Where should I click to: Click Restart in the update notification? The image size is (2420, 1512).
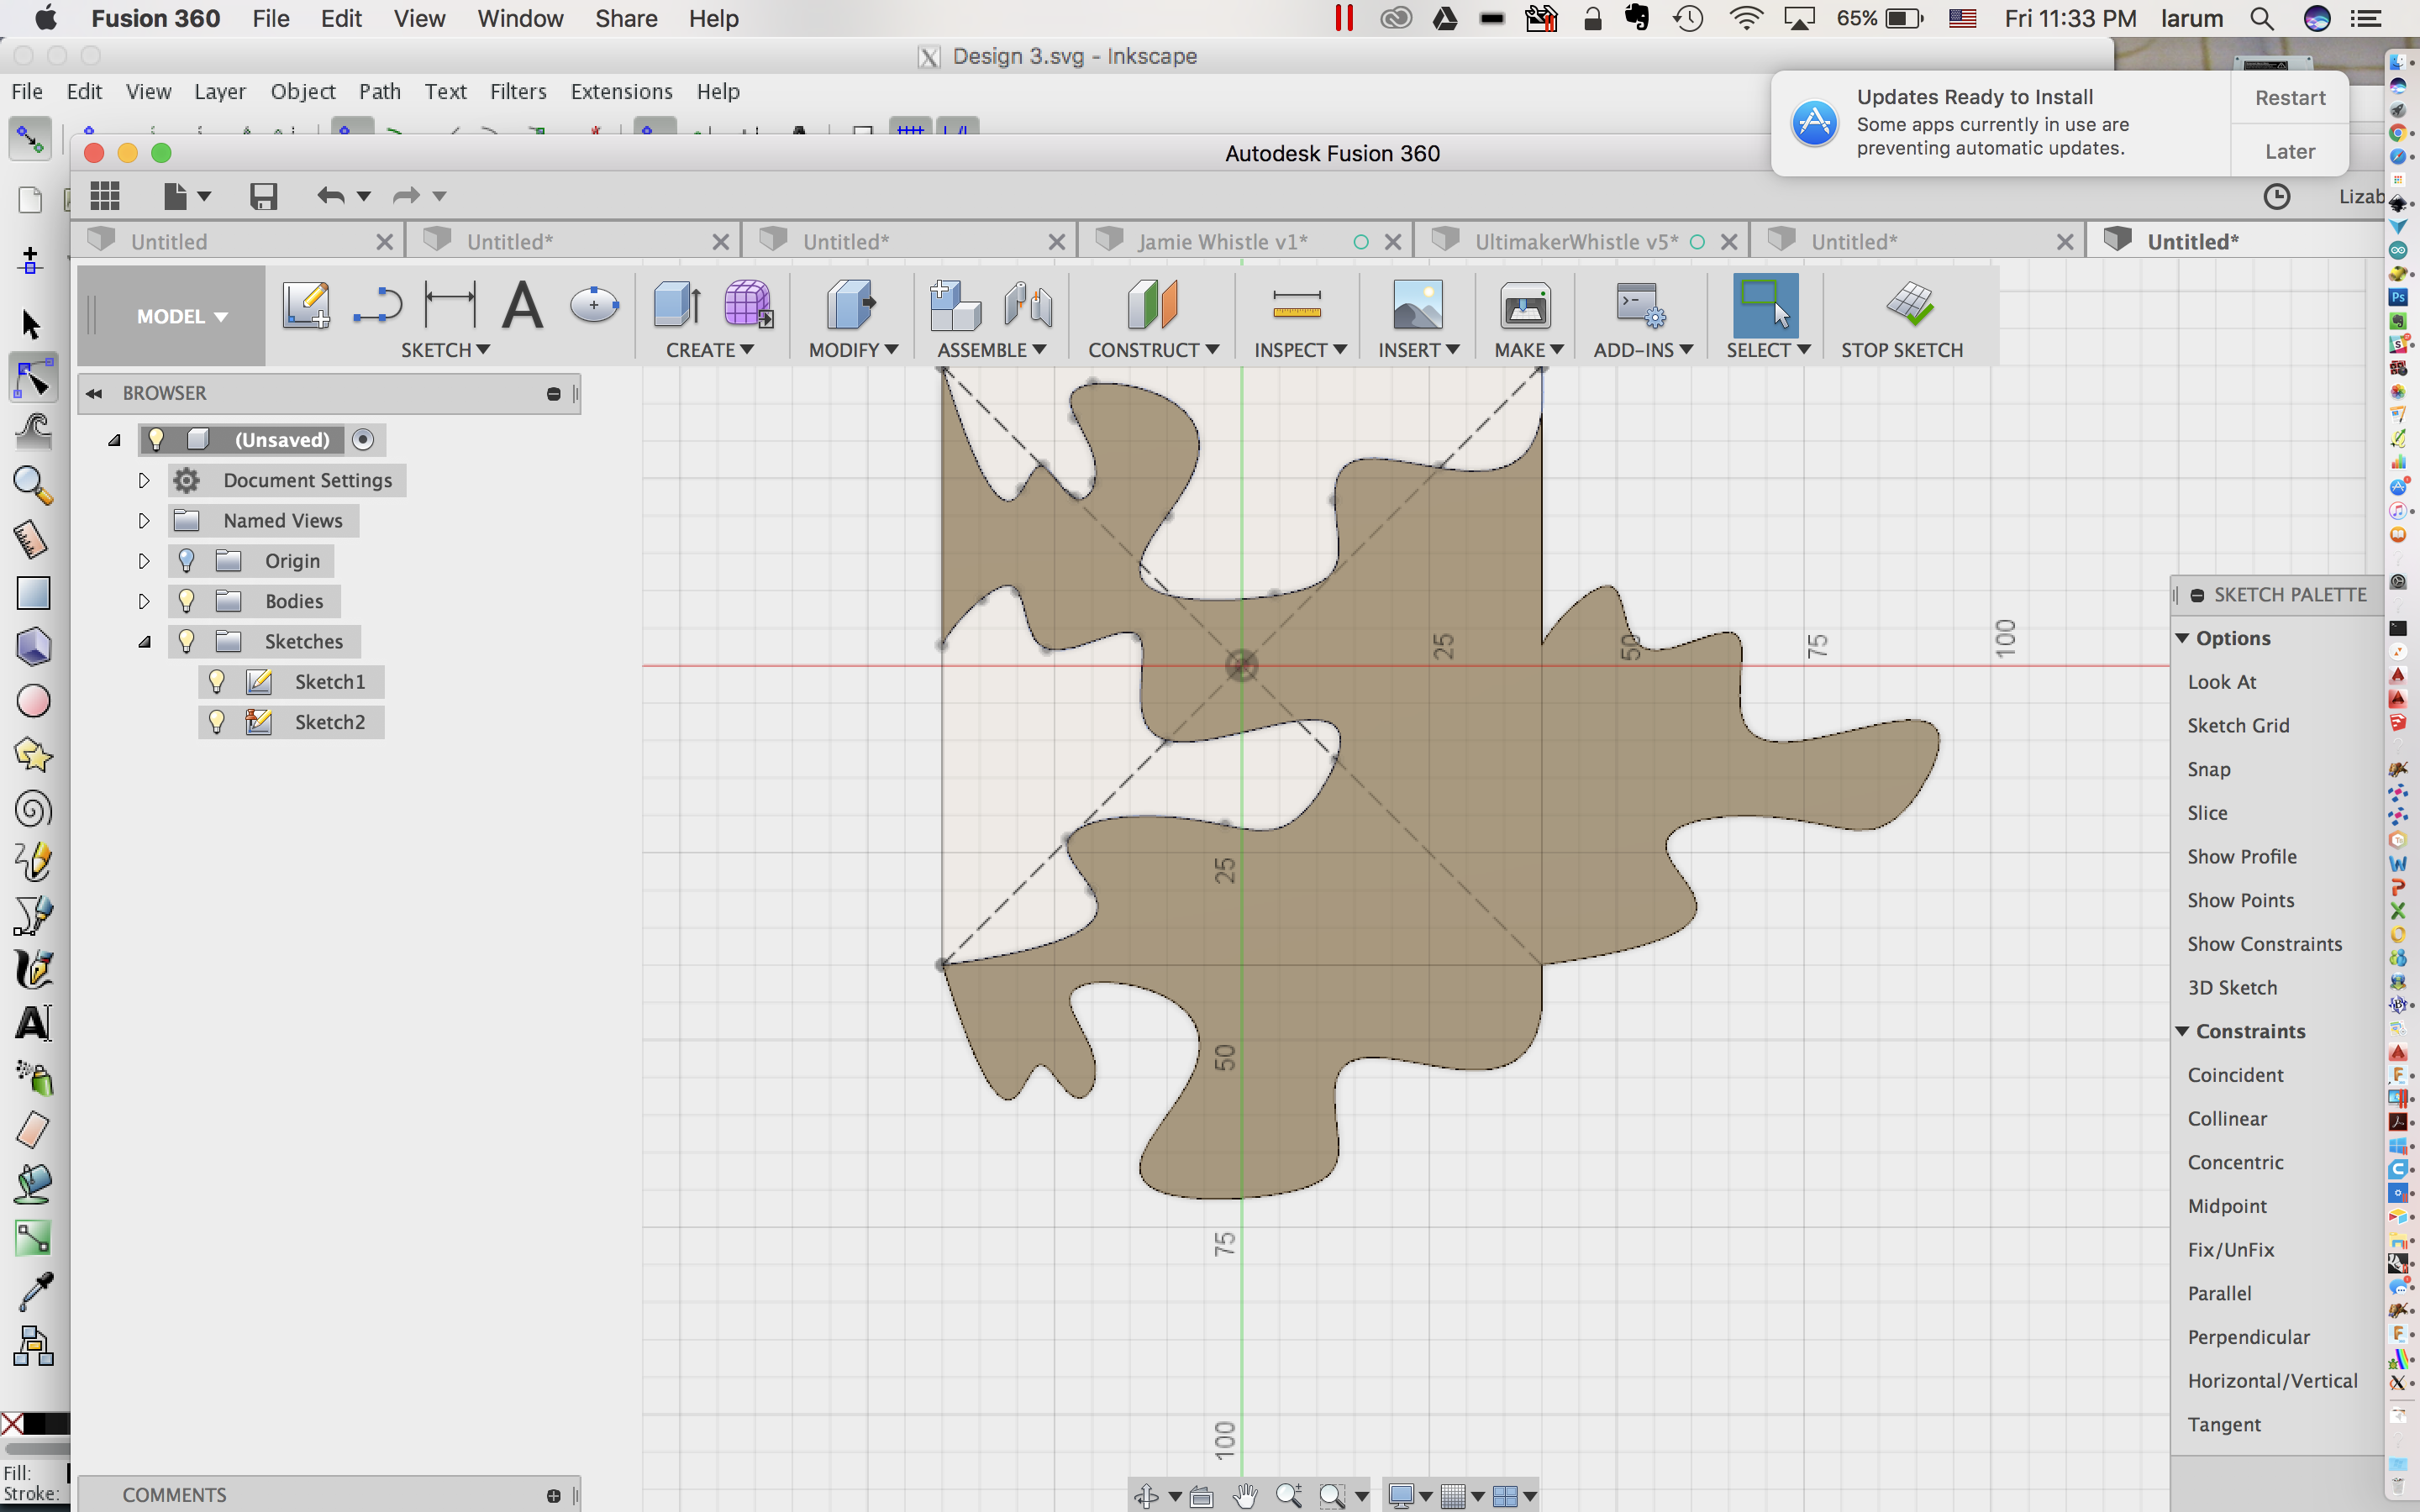[x=2290, y=98]
